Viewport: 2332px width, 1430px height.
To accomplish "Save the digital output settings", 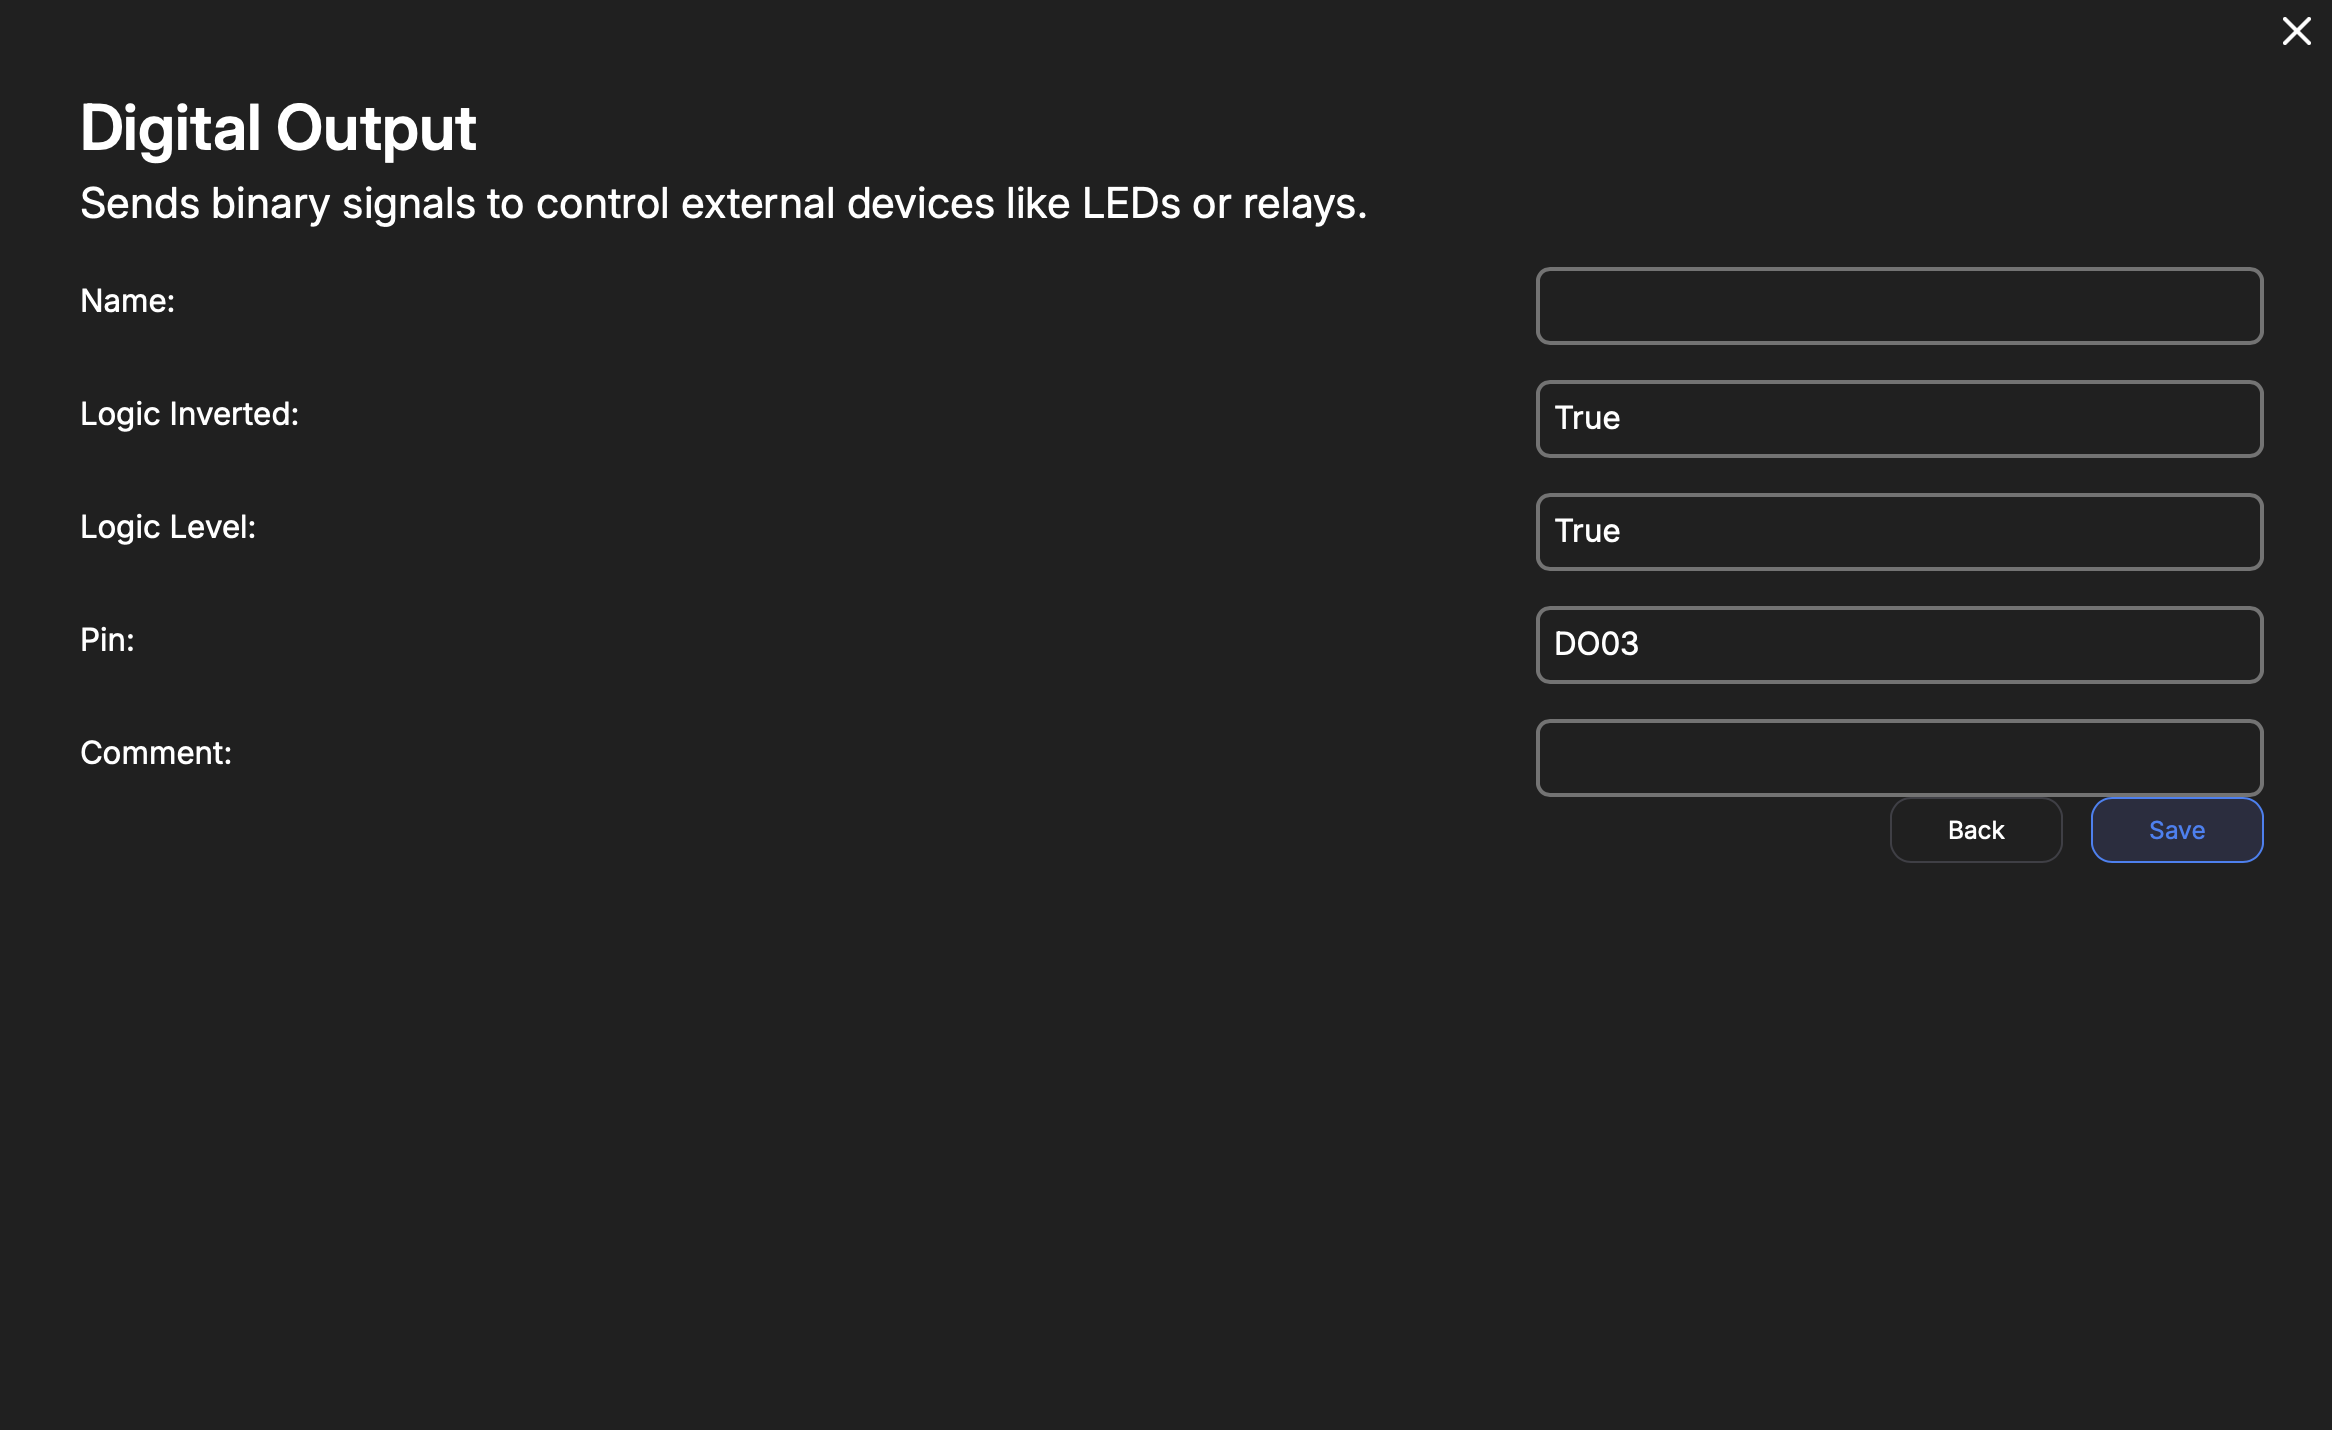I will click(2176, 830).
